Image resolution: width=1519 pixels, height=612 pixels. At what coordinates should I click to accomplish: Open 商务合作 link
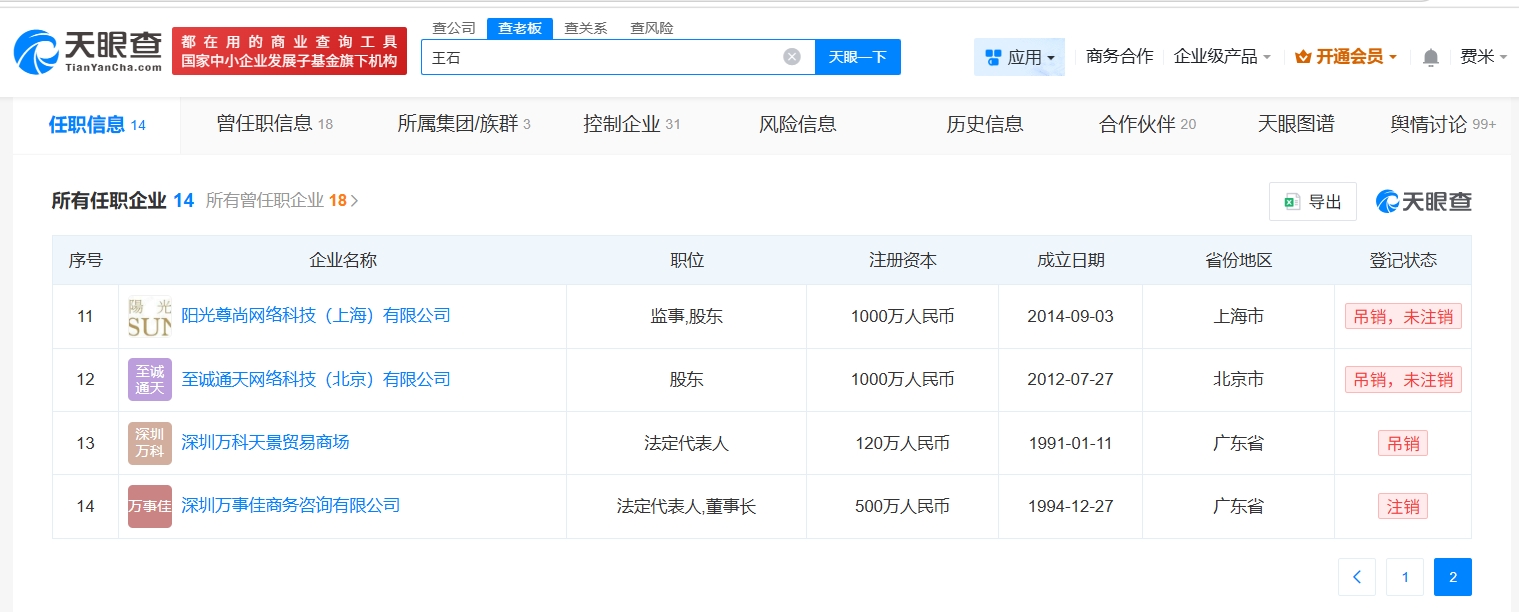coord(1119,57)
